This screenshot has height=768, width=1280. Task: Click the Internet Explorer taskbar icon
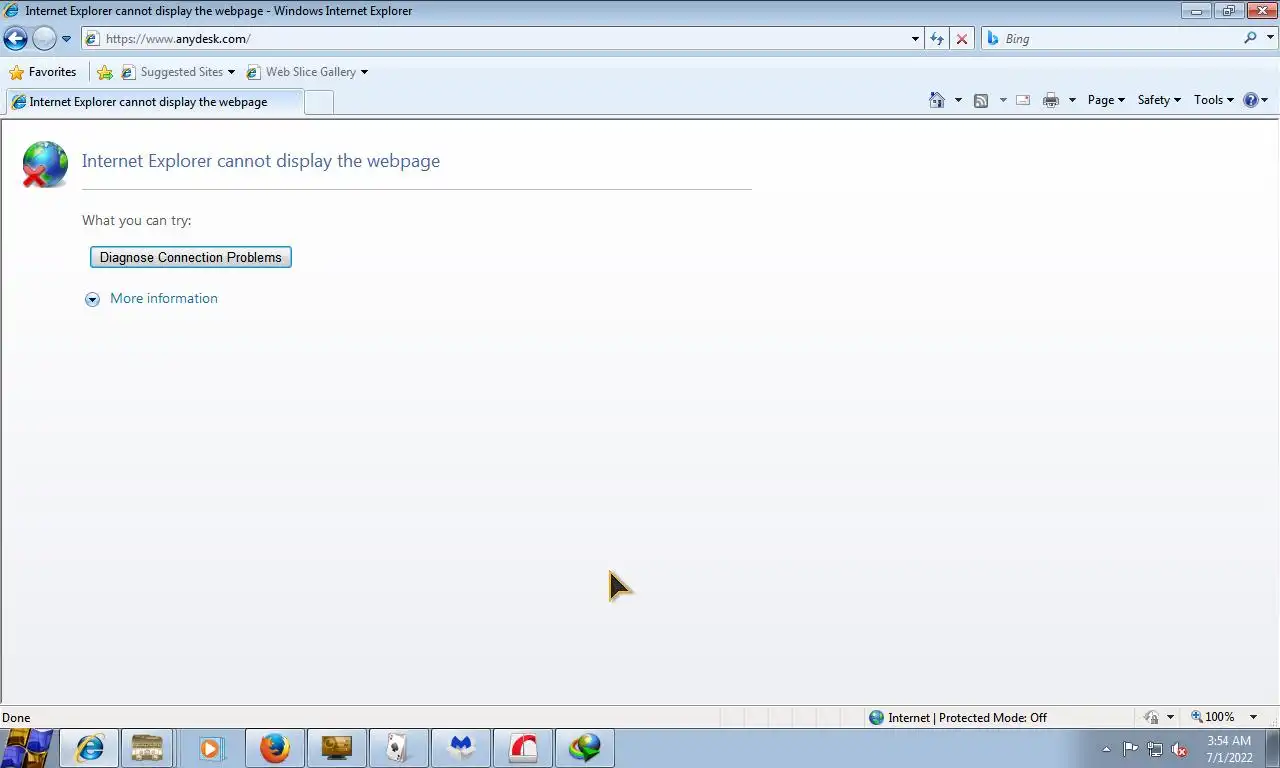point(89,748)
